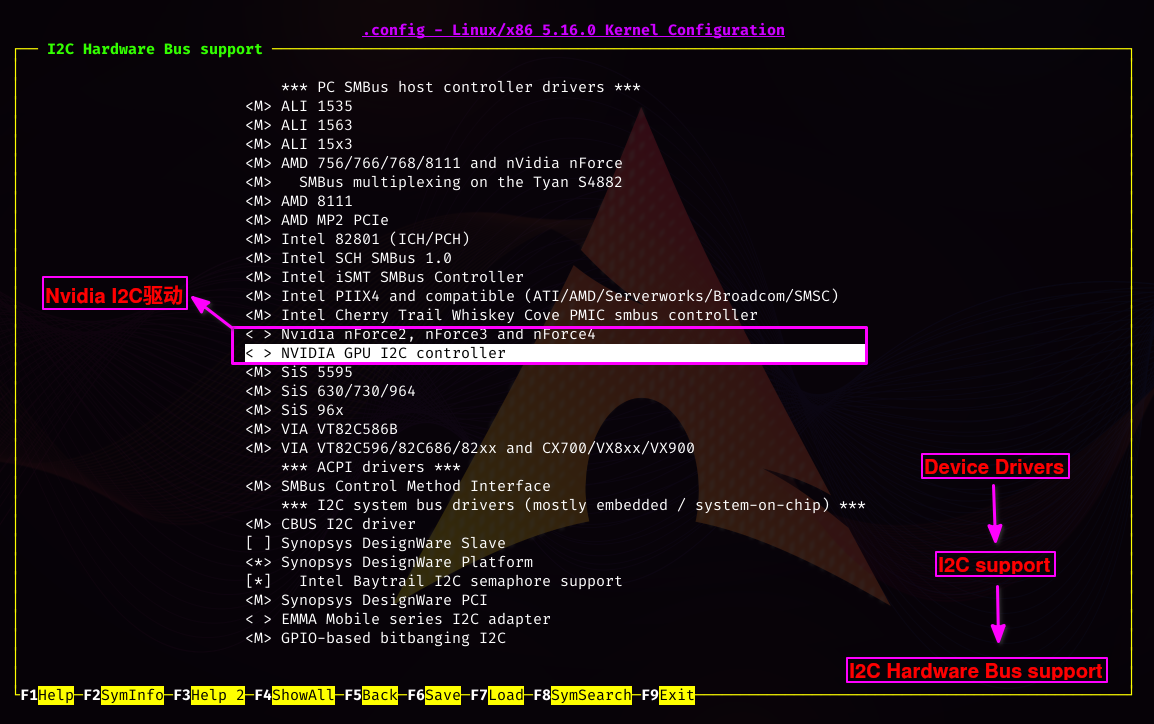The height and width of the screenshot is (724, 1154).
Task: Click F3 Help 2 option
Action: (208, 695)
